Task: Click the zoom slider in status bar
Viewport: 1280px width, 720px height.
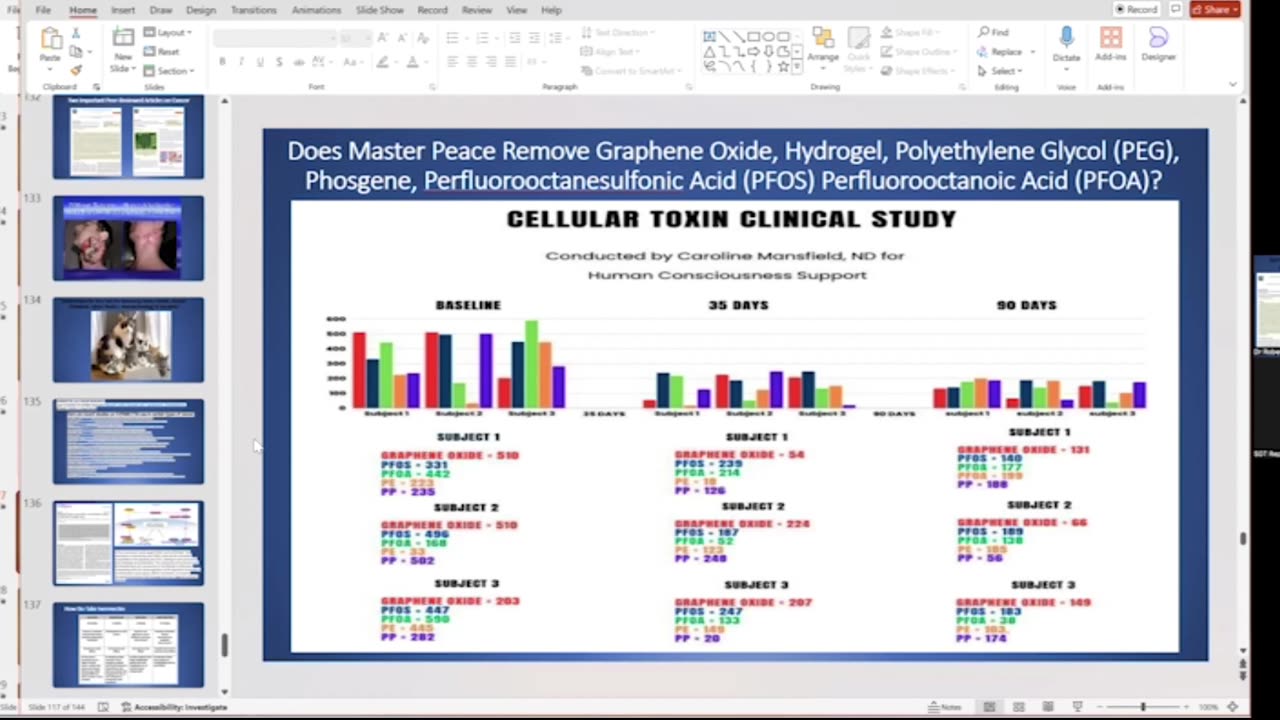Action: pyautogui.click(x=1143, y=707)
